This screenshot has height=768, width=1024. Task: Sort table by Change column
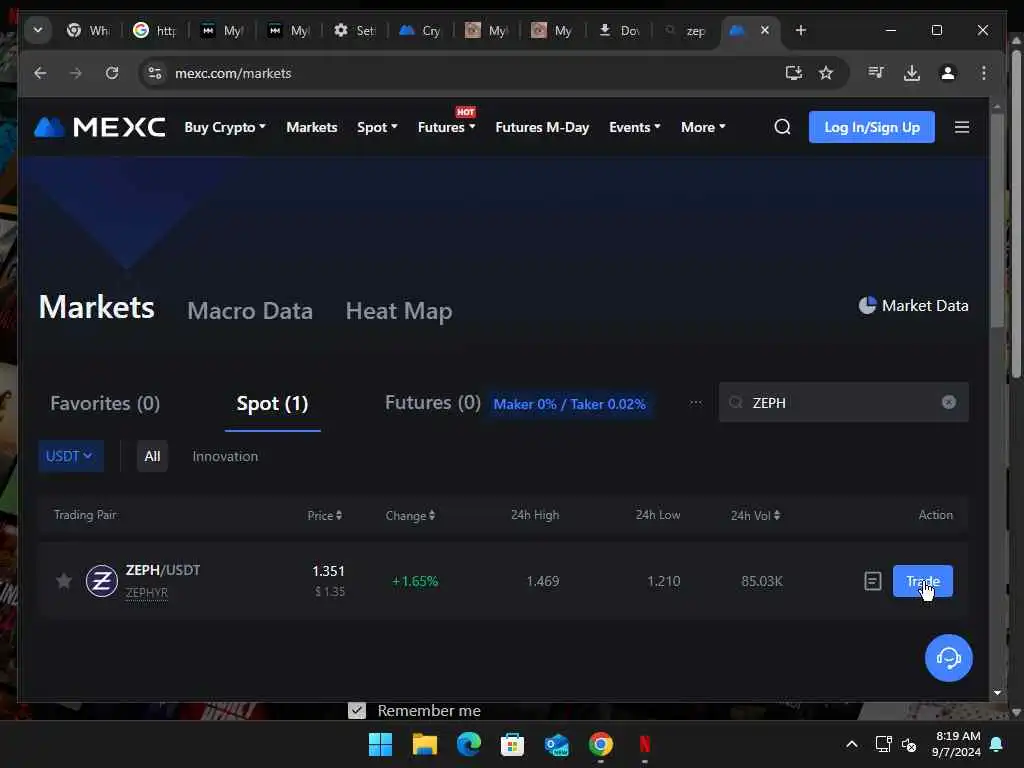(x=410, y=515)
